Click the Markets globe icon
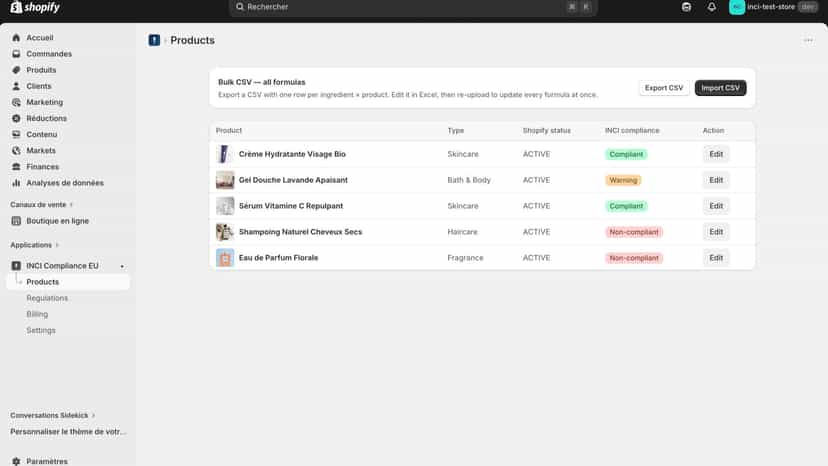The image size is (828, 466). pyautogui.click(x=16, y=151)
